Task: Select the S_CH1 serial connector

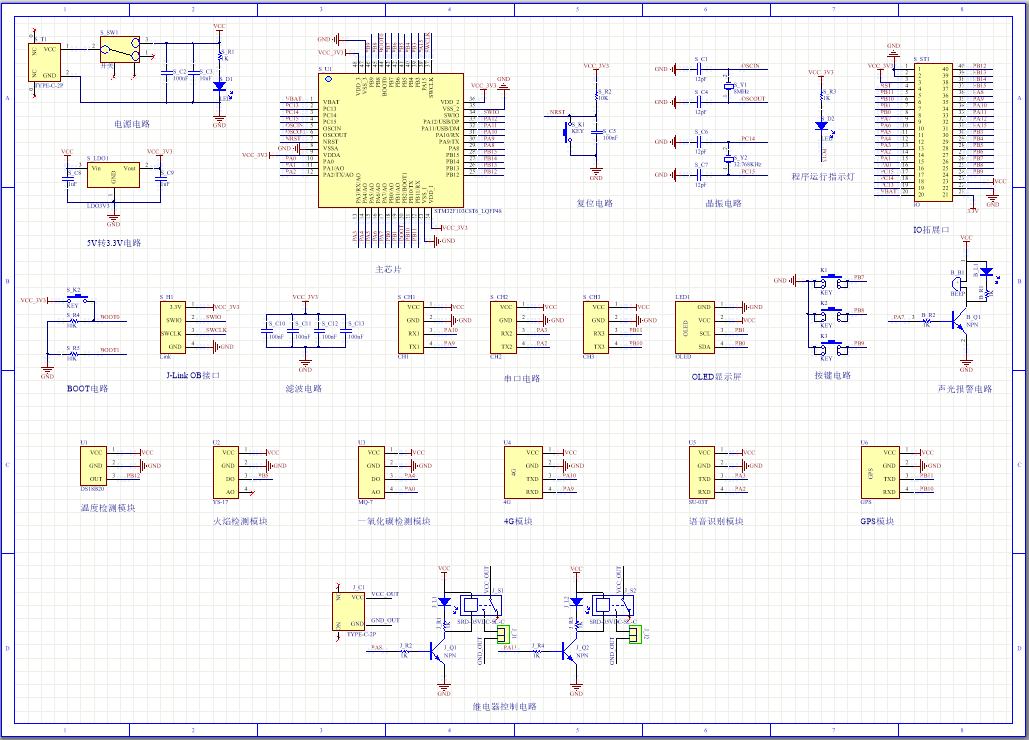Action: tap(411, 327)
